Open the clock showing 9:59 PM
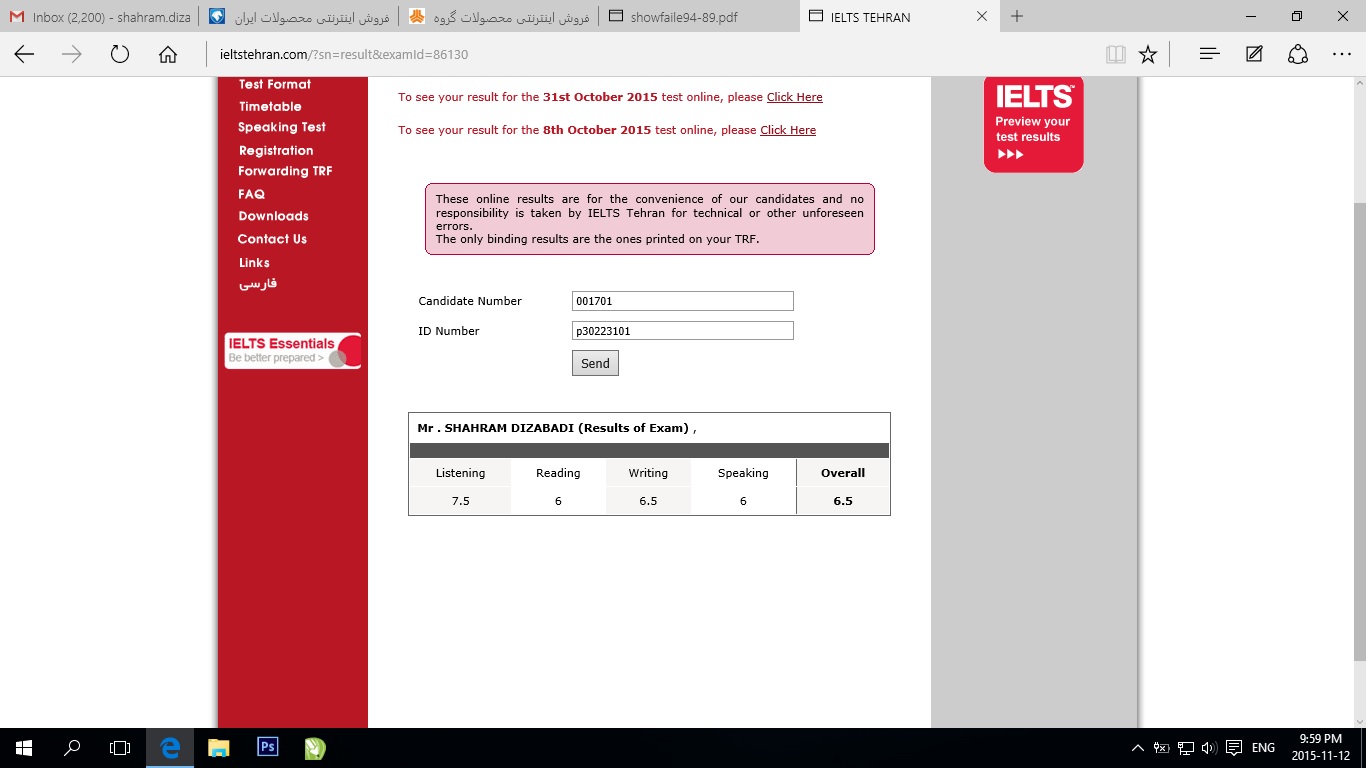The height and width of the screenshot is (768, 1366). (1320, 747)
